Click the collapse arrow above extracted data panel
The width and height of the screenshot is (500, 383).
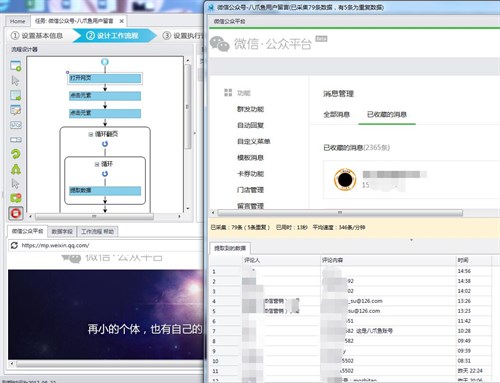click(411, 240)
